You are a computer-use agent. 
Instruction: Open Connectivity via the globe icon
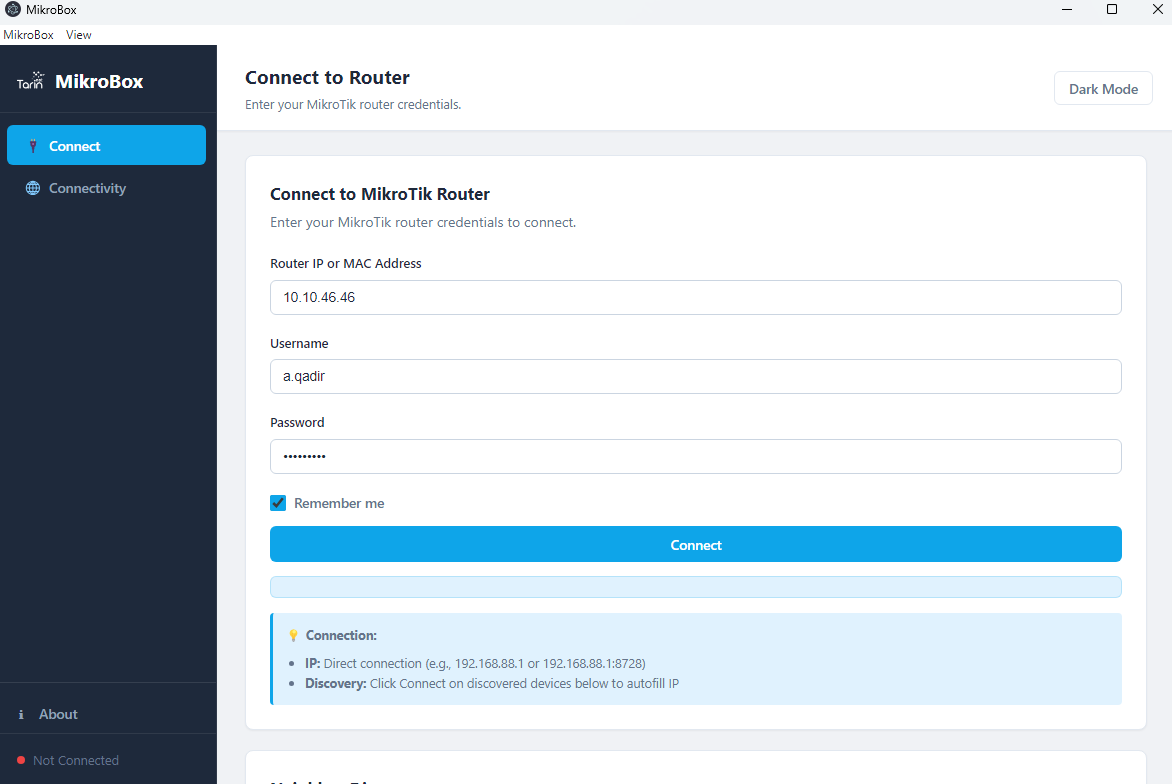coord(33,188)
